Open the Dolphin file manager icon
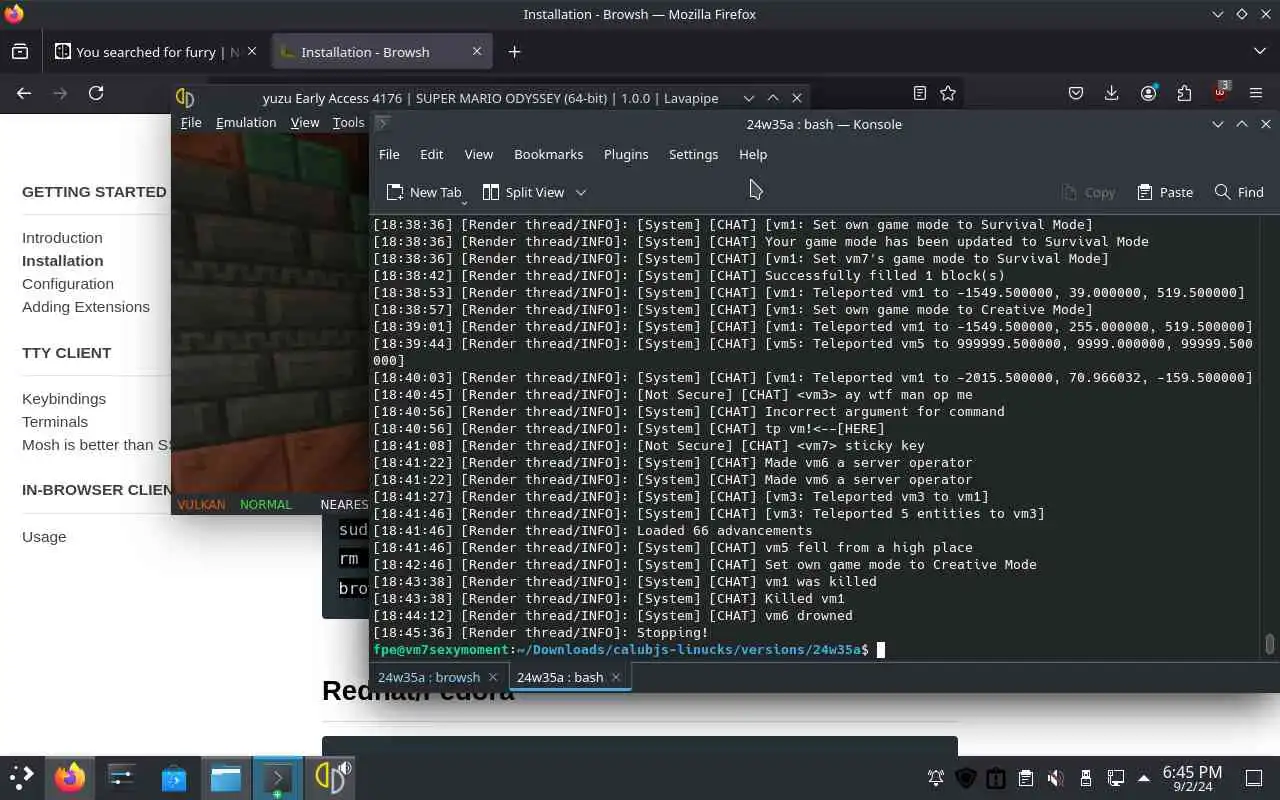Image resolution: width=1280 pixels, height=800 pixels. (226, 777)
